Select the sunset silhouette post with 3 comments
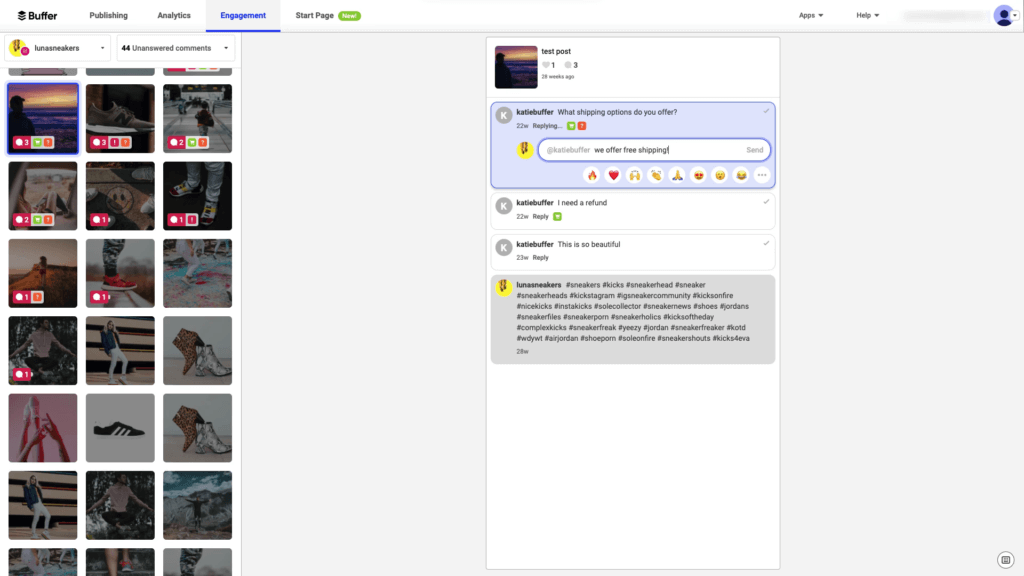The height and width of the screenshot is (576, 1024). (x=43, y=119)
